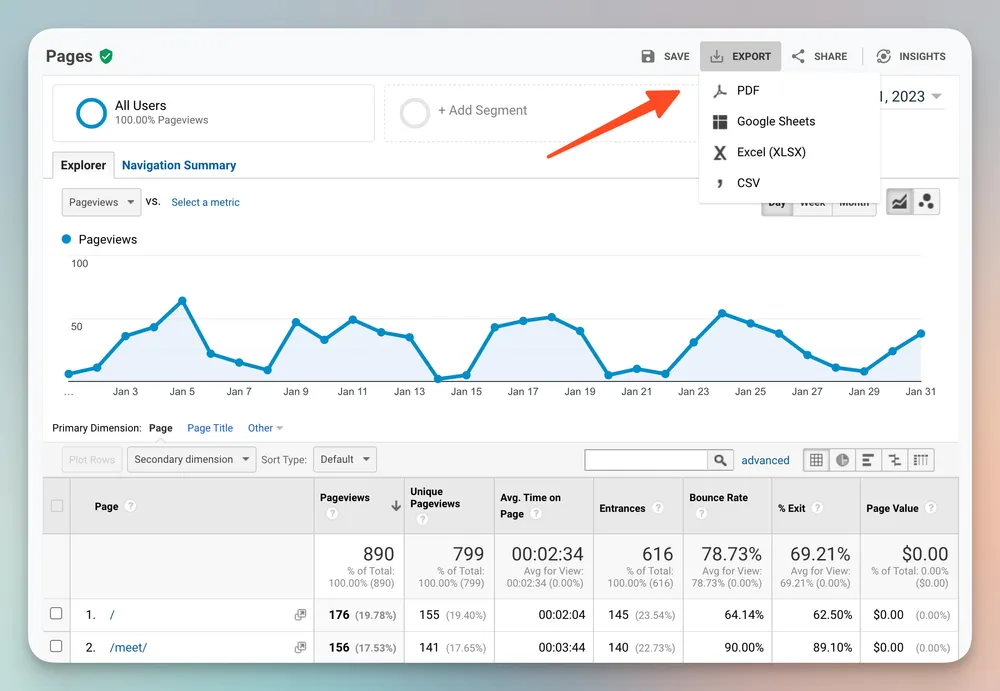Screen dimensions: 1000x691
Task: Select the data table view icon
Action: tap(816, 460)
